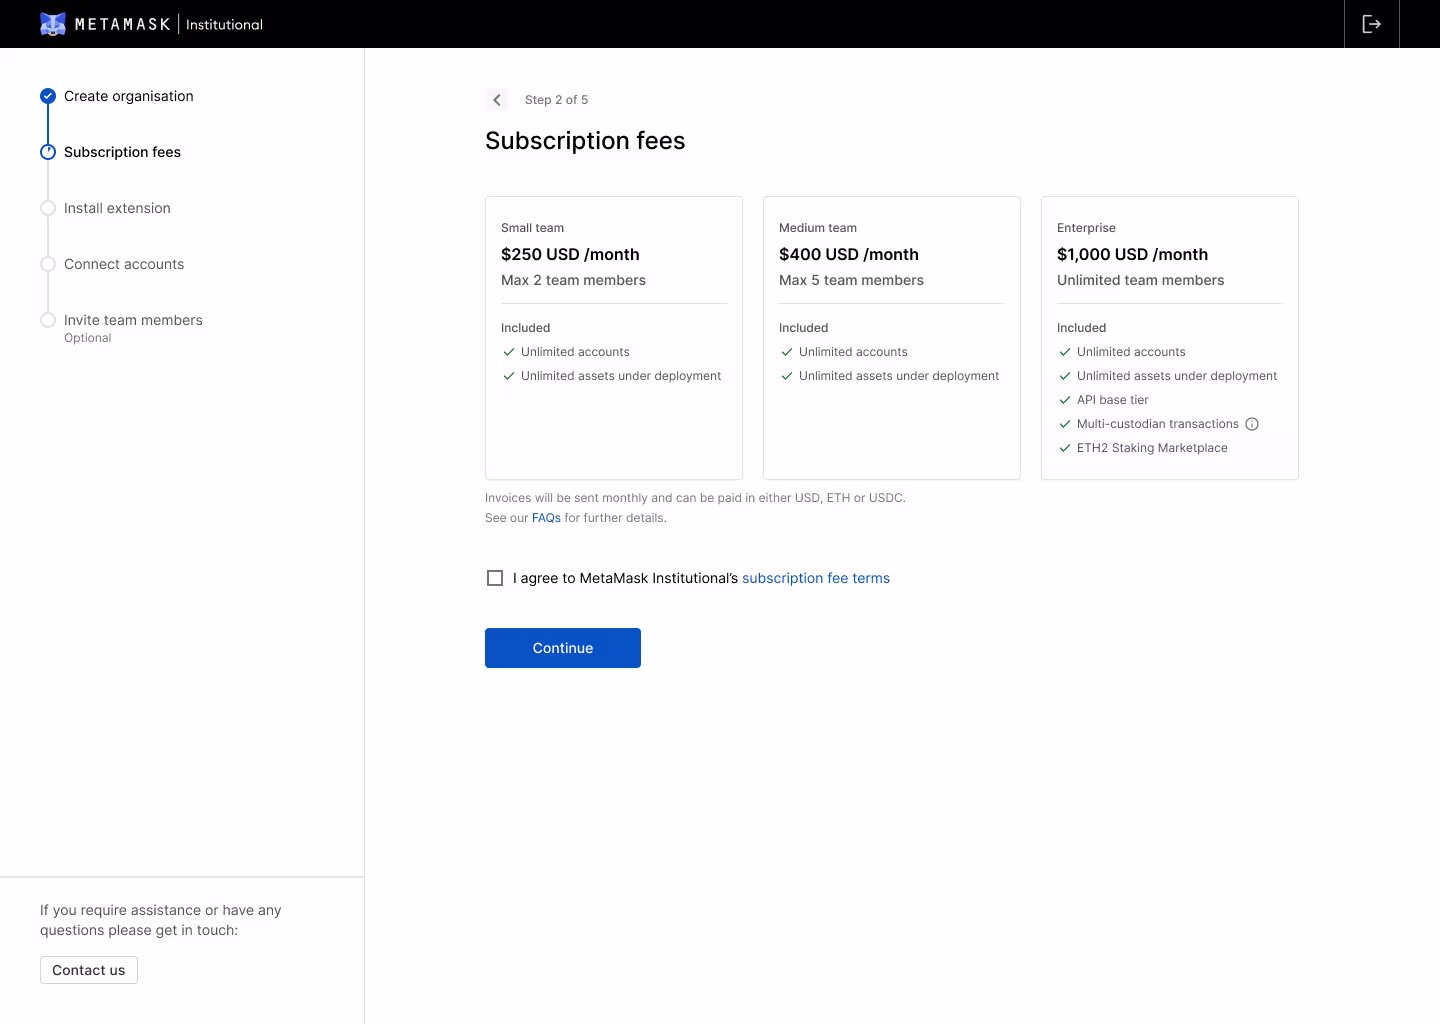Click Max 2 team members text

click(x=573, y=280)
